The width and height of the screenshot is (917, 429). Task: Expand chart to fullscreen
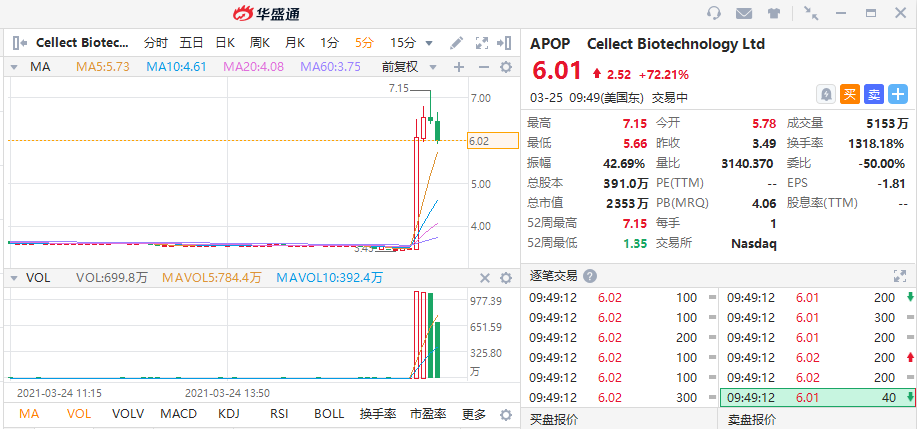click(481, 43)
